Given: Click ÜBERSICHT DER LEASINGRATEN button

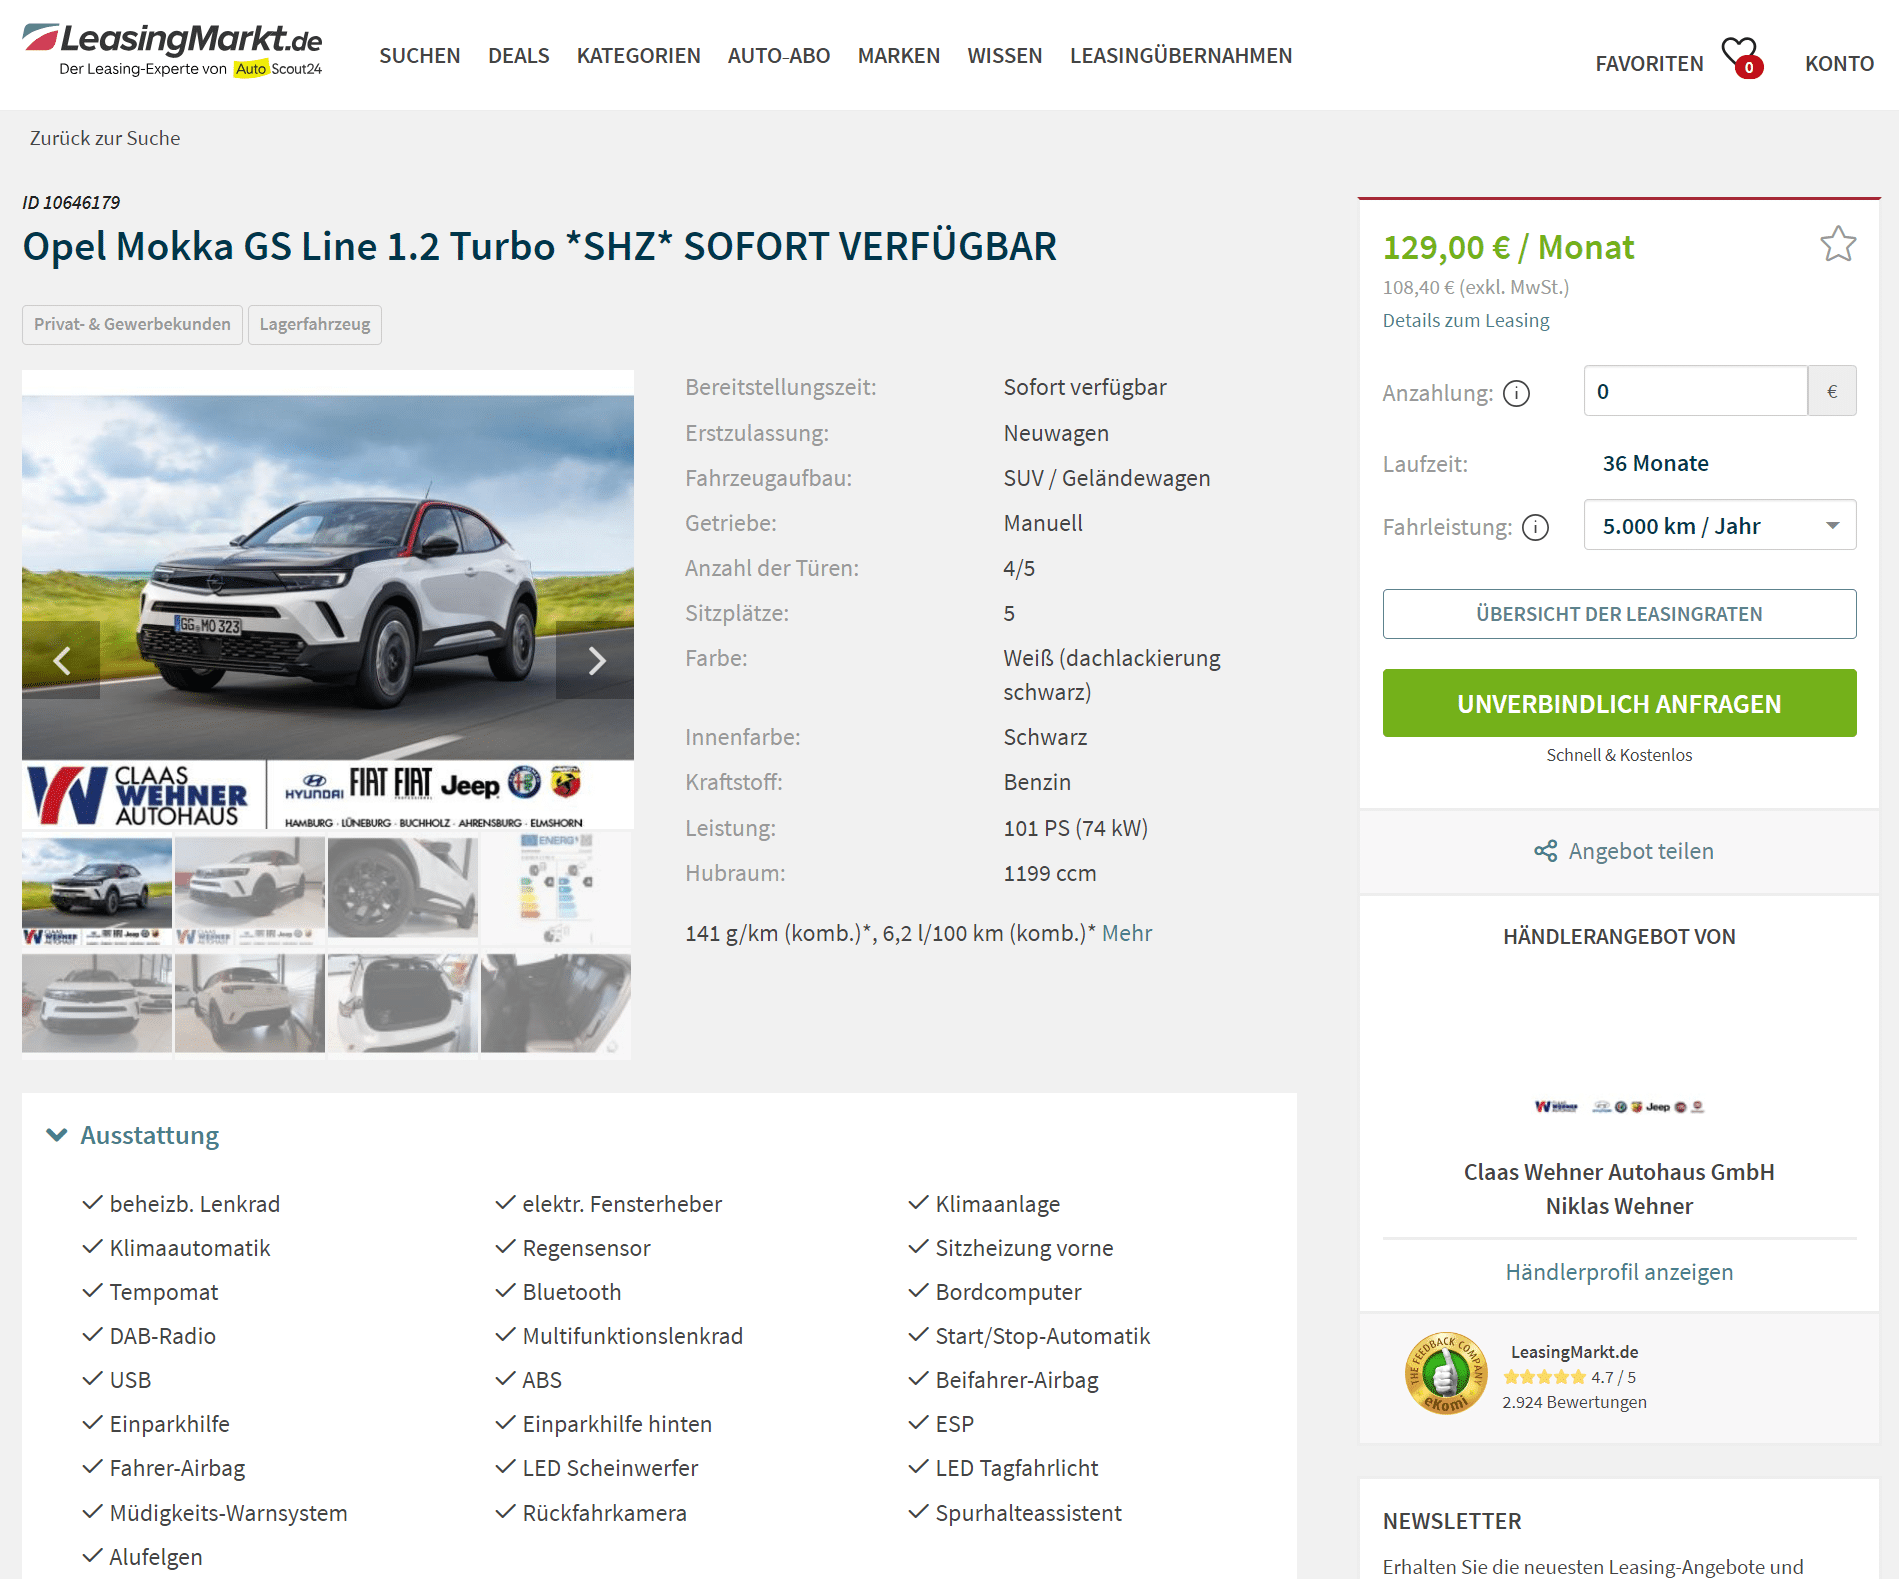Looking at the screenshot, I should coord(1619,614).
